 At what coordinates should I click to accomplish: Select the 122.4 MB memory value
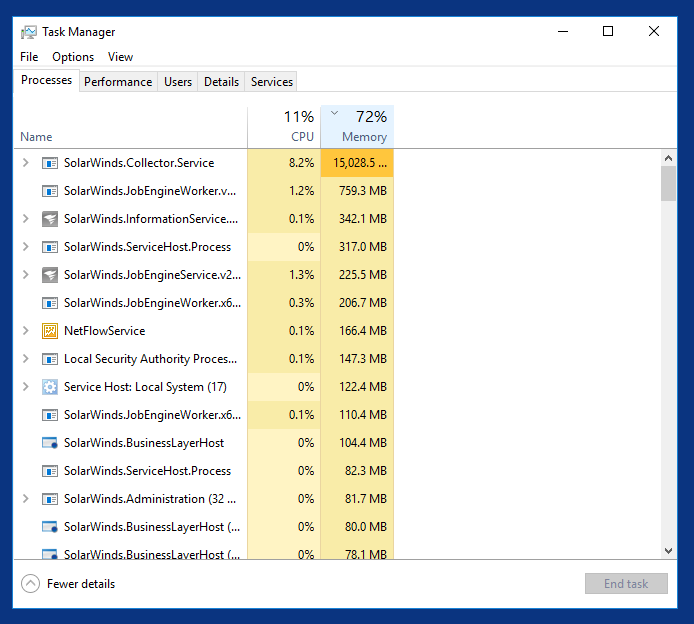(x=362, y=387)
